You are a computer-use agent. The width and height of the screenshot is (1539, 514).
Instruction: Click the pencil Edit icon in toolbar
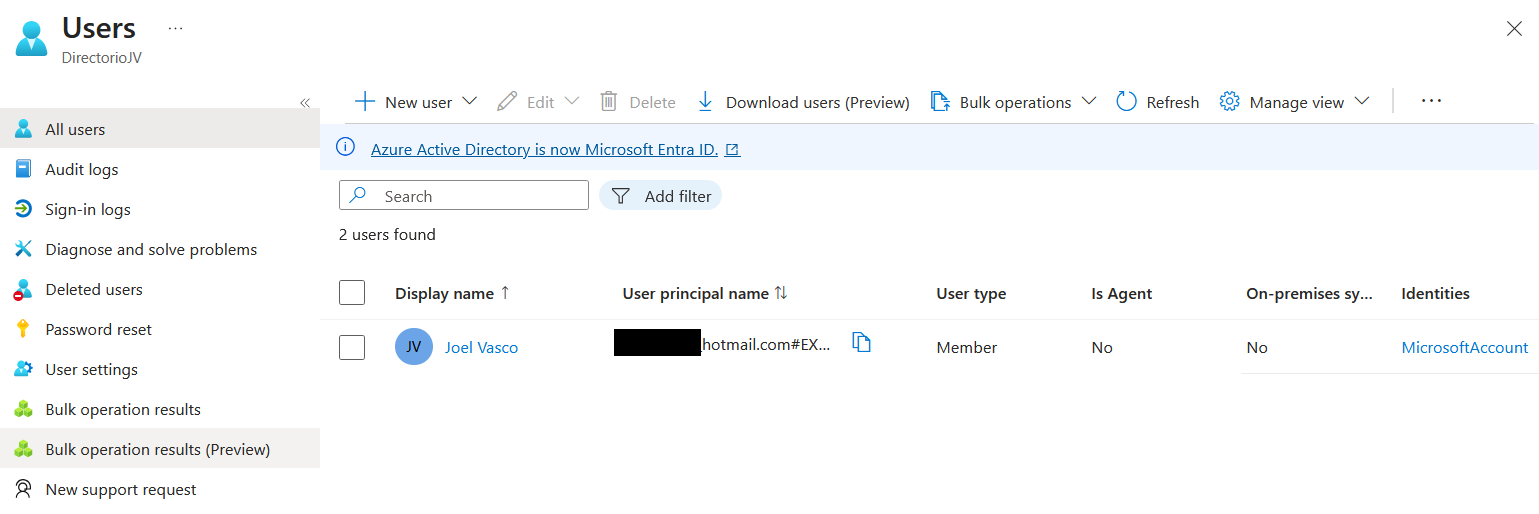point(507,102)
